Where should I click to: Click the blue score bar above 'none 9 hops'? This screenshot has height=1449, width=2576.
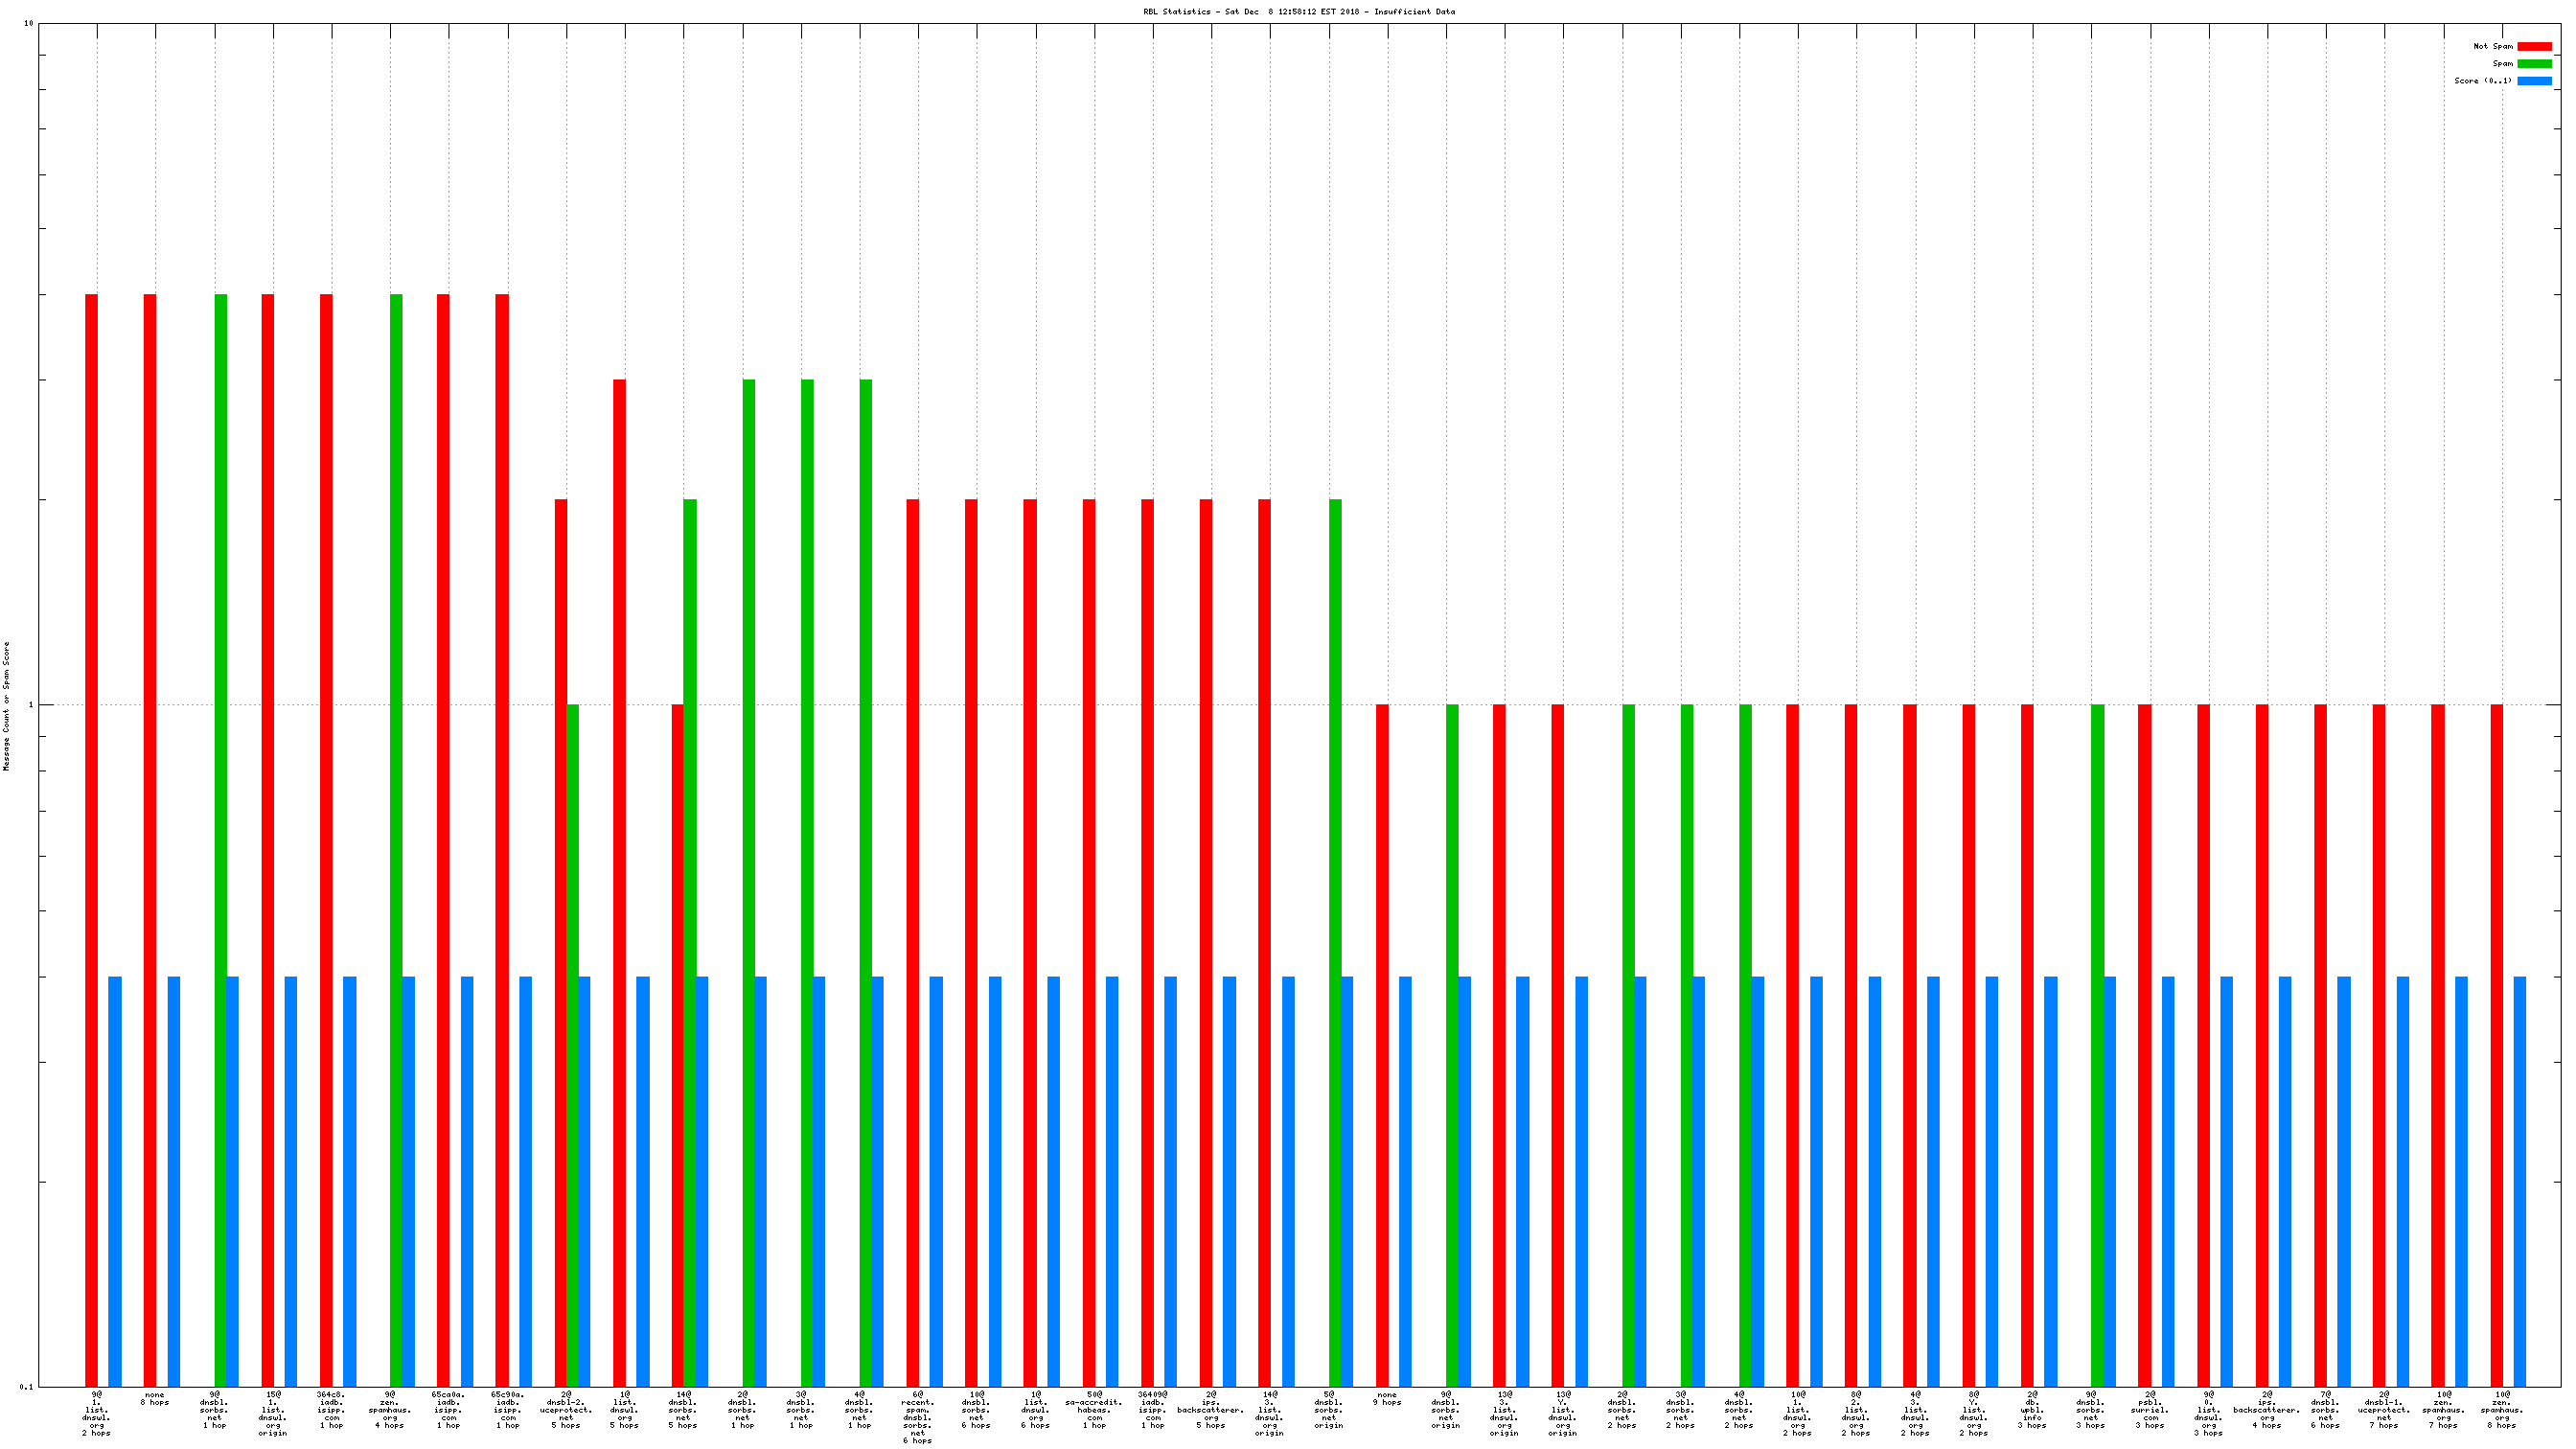[x=1405, y=1181]
